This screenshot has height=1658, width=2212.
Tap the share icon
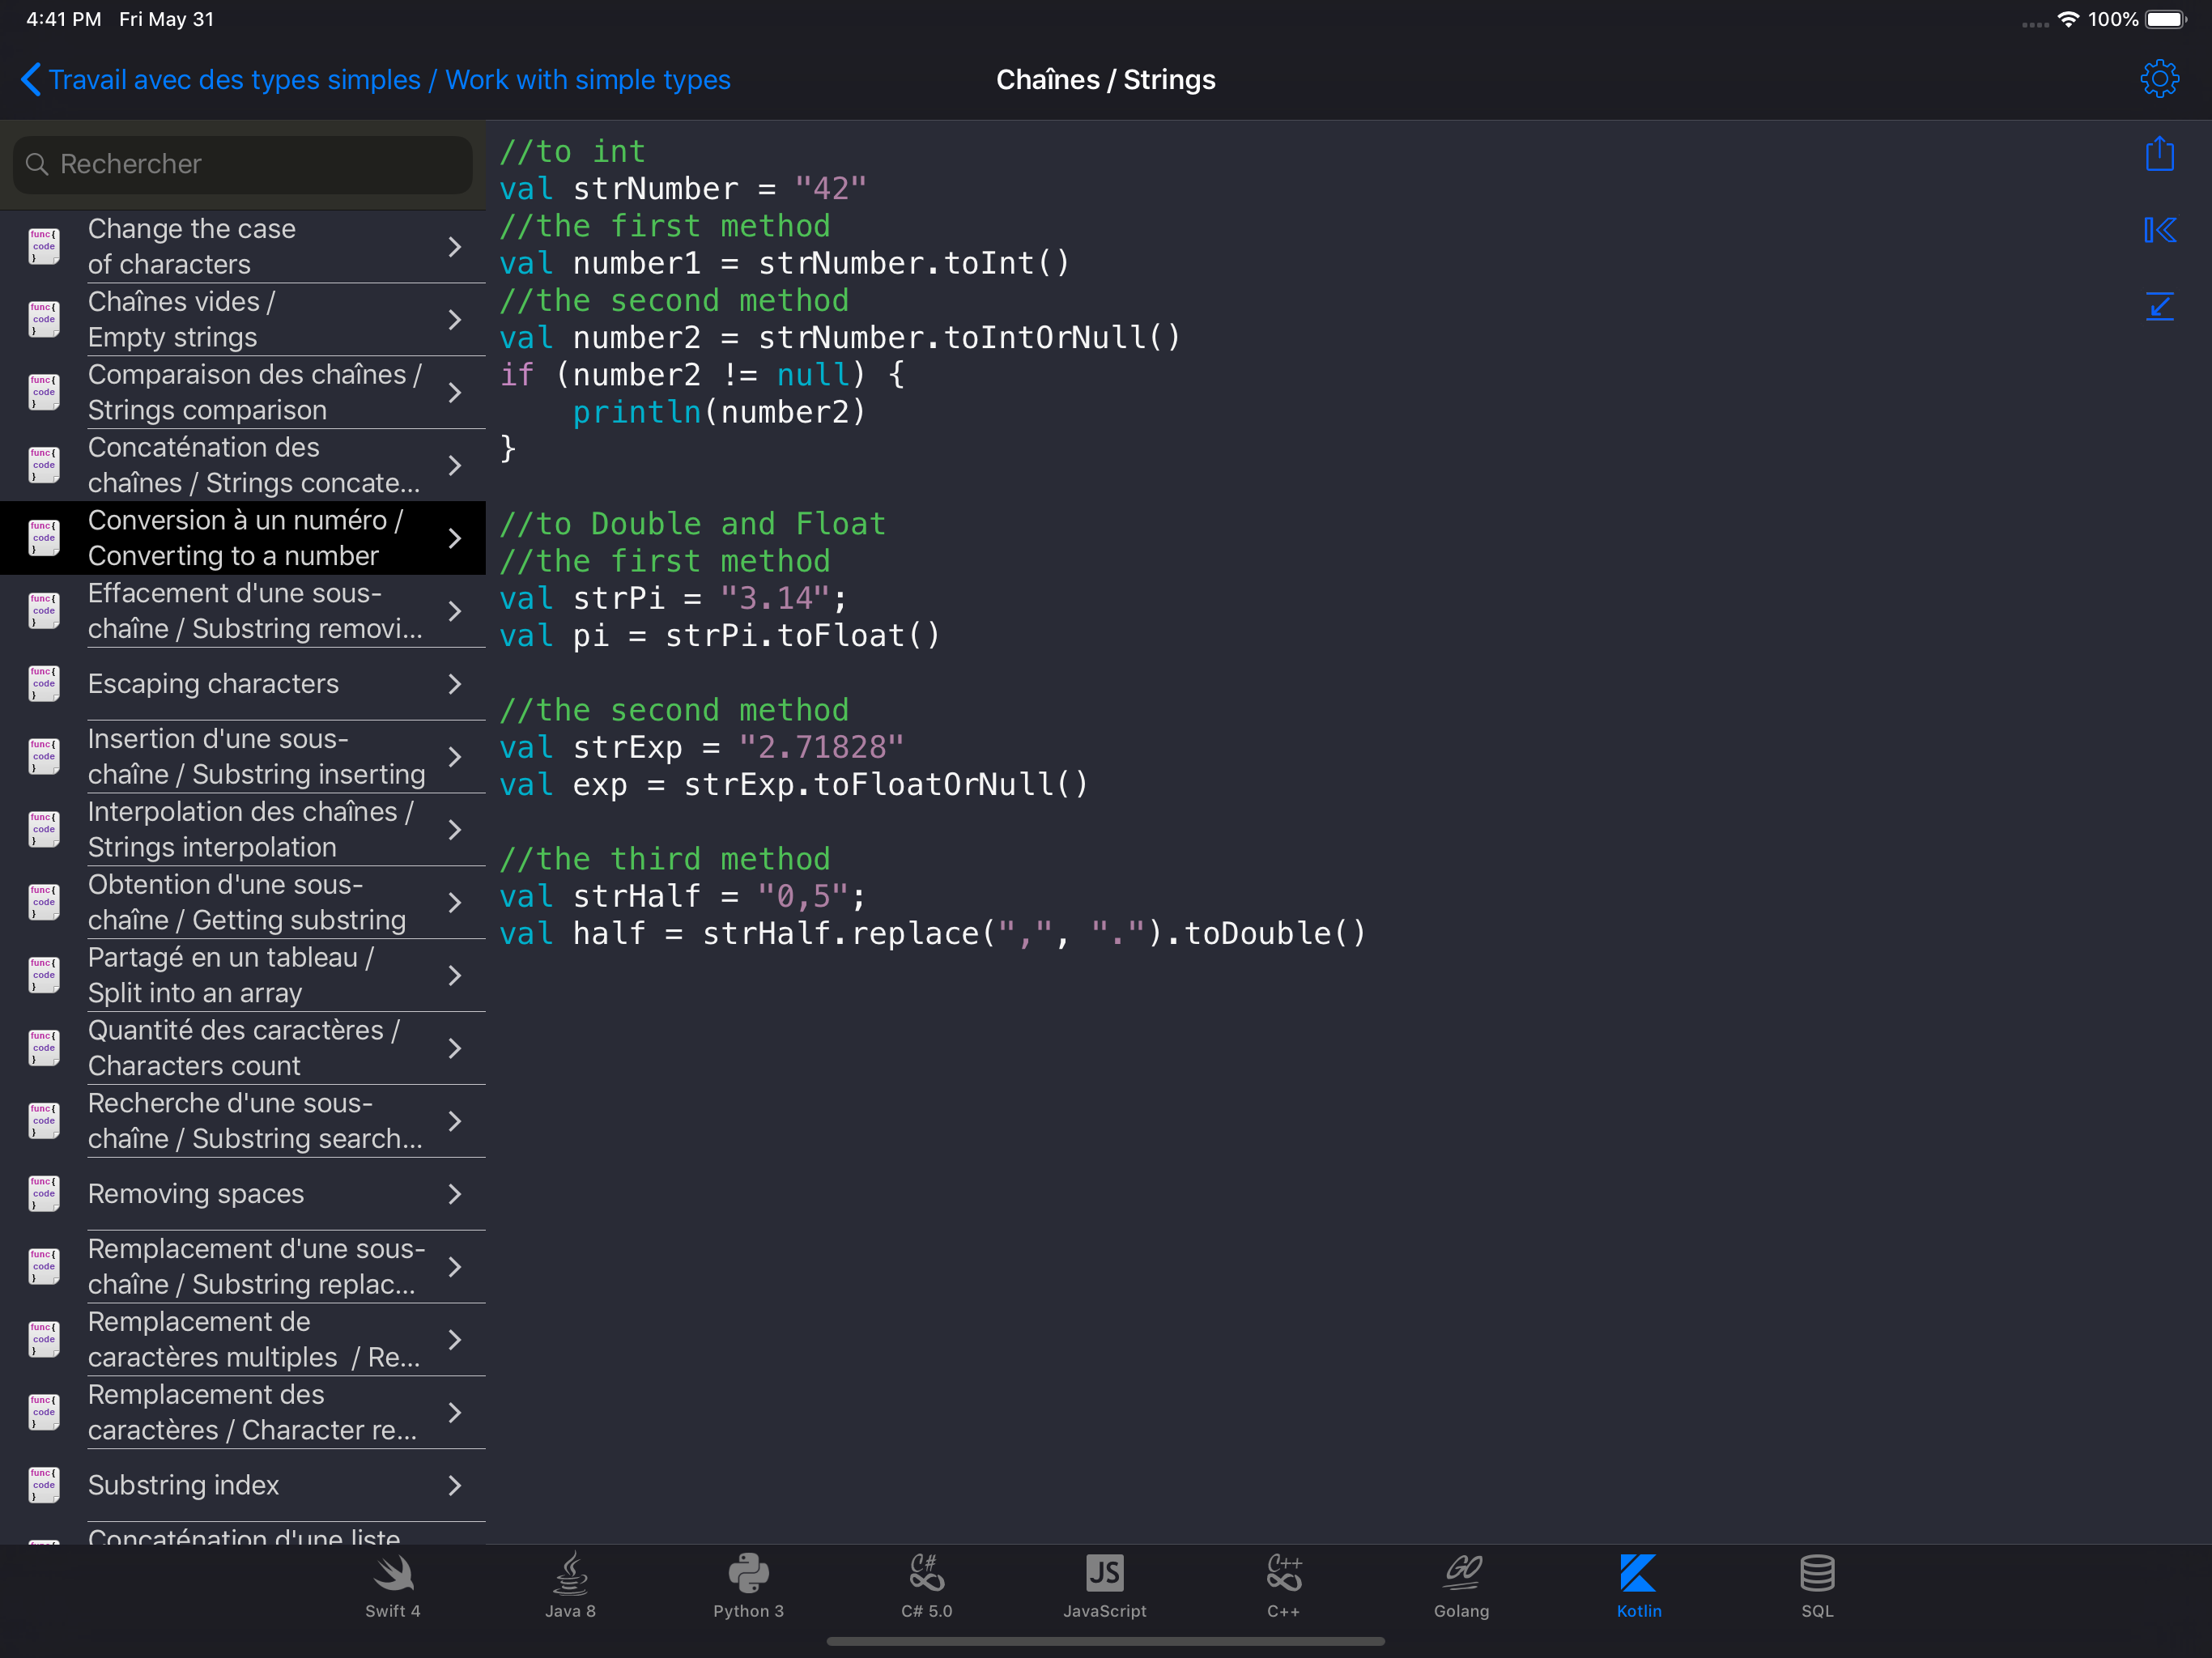pos(2159,154)
